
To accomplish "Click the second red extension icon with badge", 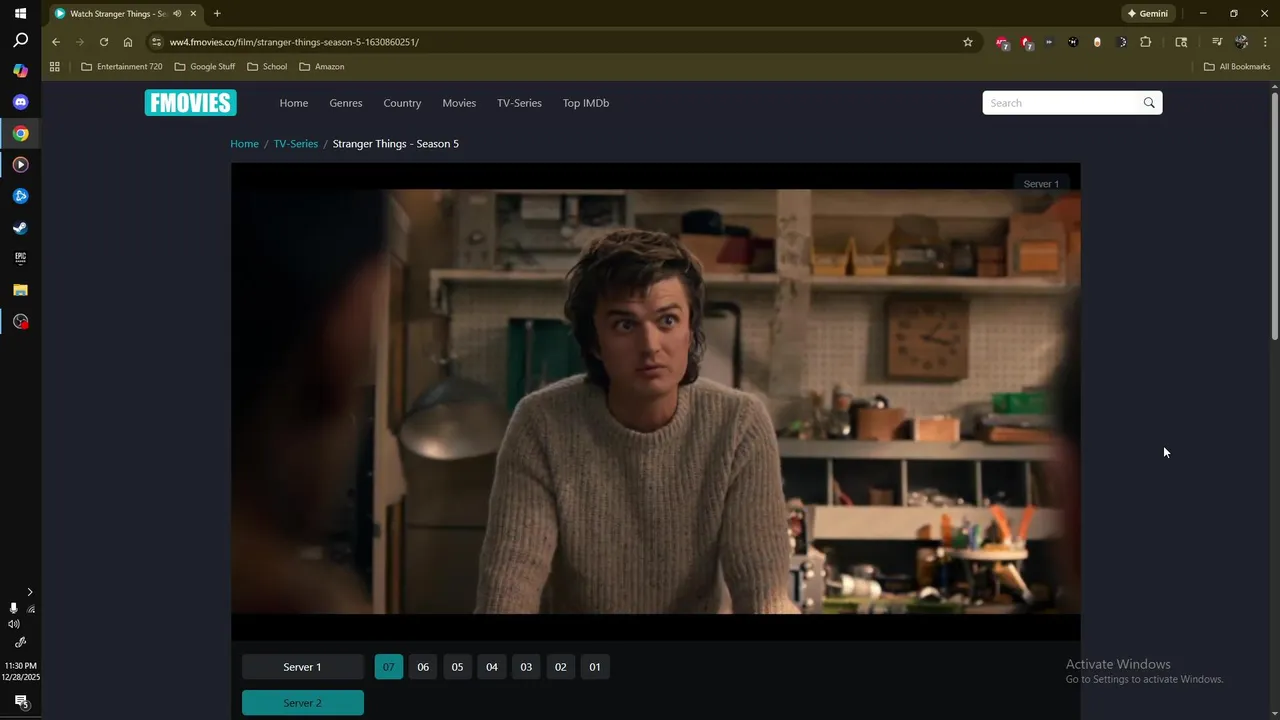I will (1026, 42).
